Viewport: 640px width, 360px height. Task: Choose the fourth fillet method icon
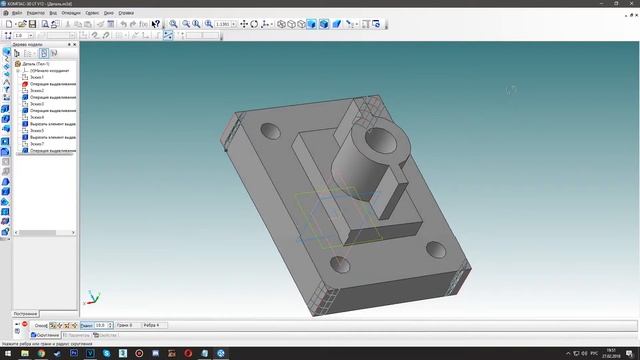click(x=74, y=325)
